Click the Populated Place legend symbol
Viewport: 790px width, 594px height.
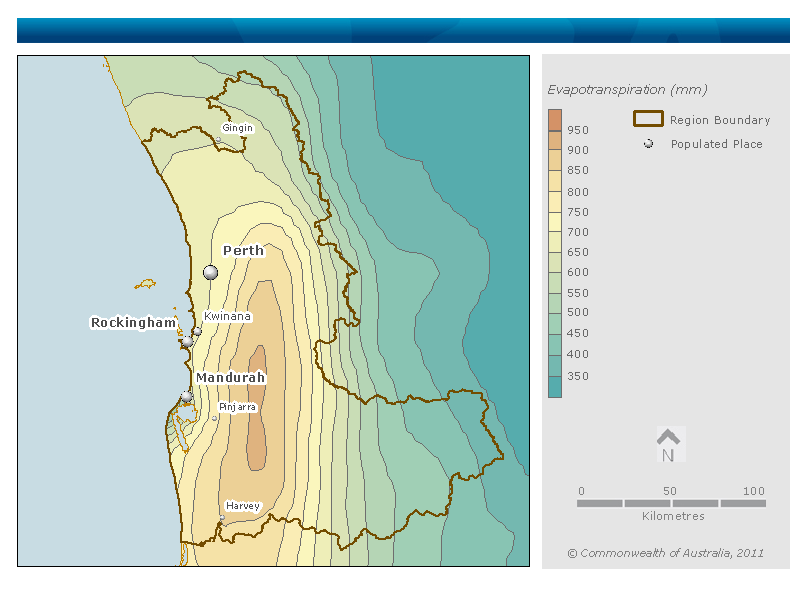click(648, 144)
